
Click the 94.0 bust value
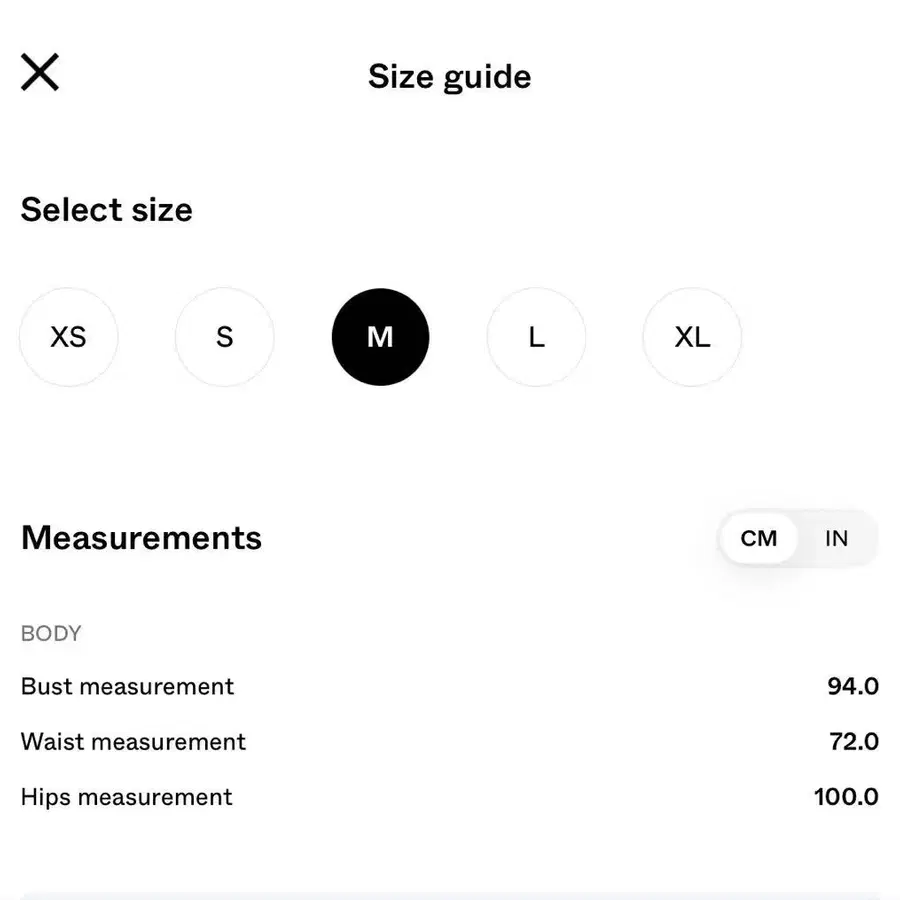[x=853, y=686]
